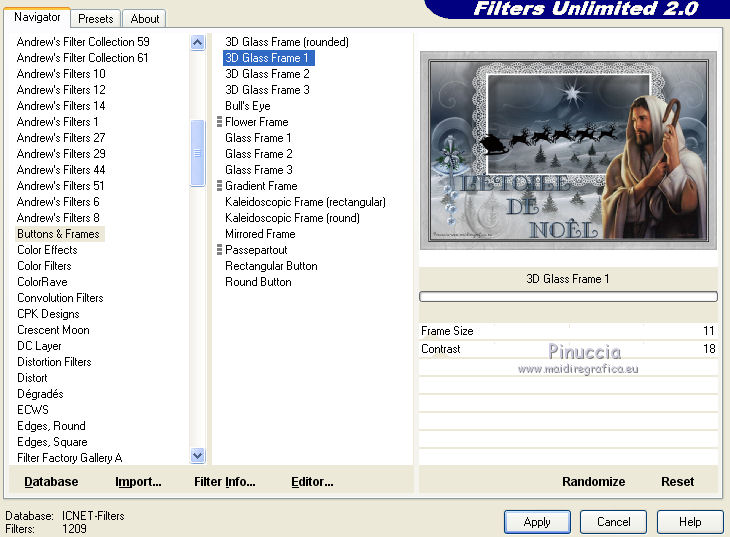Click Randomize settings
The image size is (730, 537).
tap(594, 482)
